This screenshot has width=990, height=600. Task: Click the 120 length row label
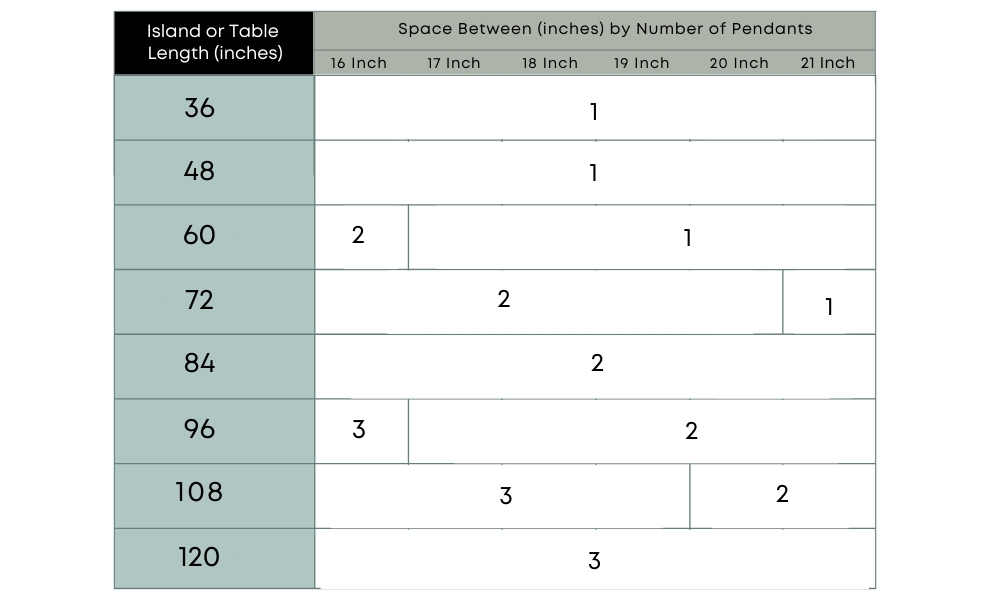tap(200, 557)
